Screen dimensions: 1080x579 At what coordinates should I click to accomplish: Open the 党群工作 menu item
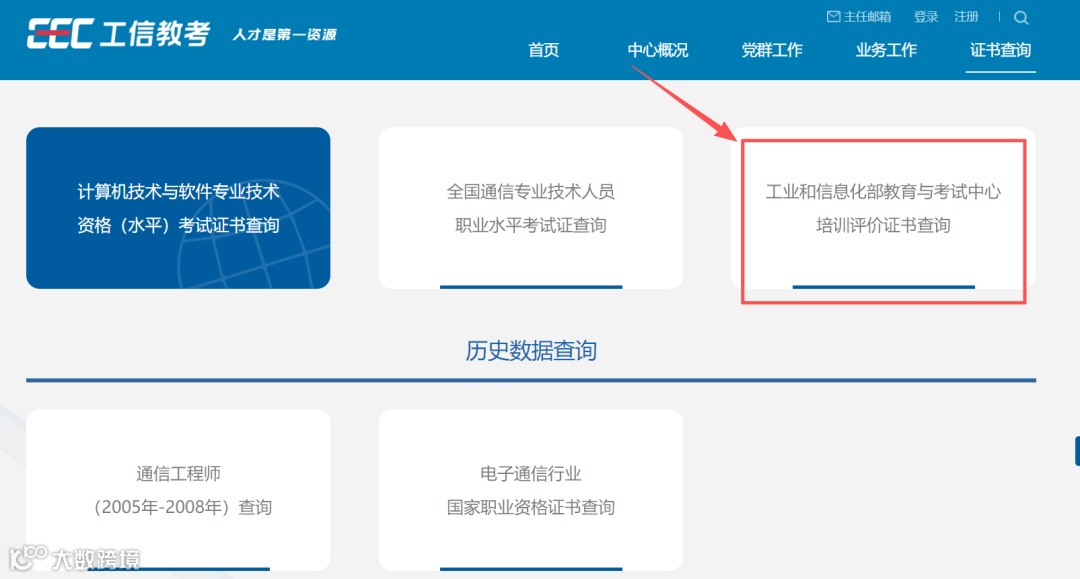click(x=772, y=50)
